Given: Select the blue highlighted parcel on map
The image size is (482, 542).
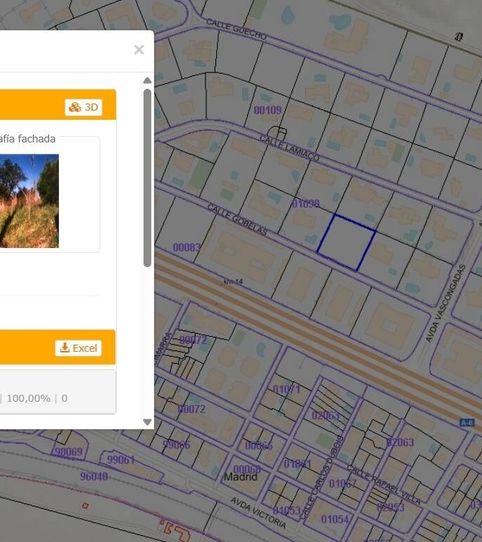Looking at the screenshot, I should [346, 242].
